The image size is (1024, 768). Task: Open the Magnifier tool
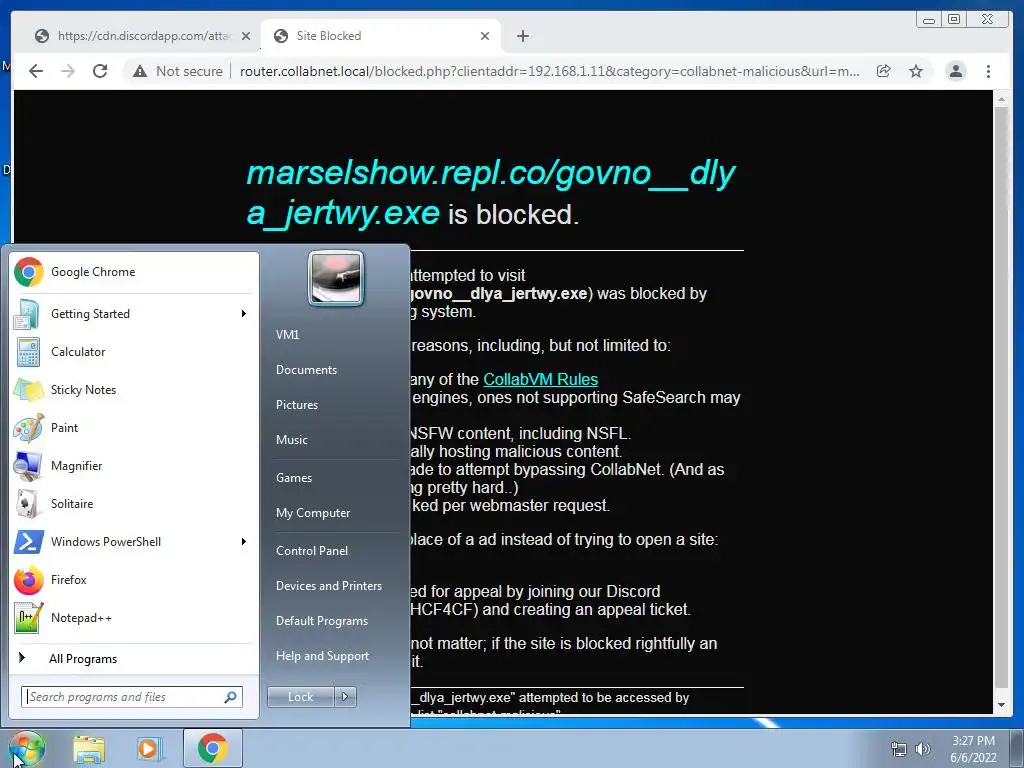pyautogui.click(x=135, y=466)
